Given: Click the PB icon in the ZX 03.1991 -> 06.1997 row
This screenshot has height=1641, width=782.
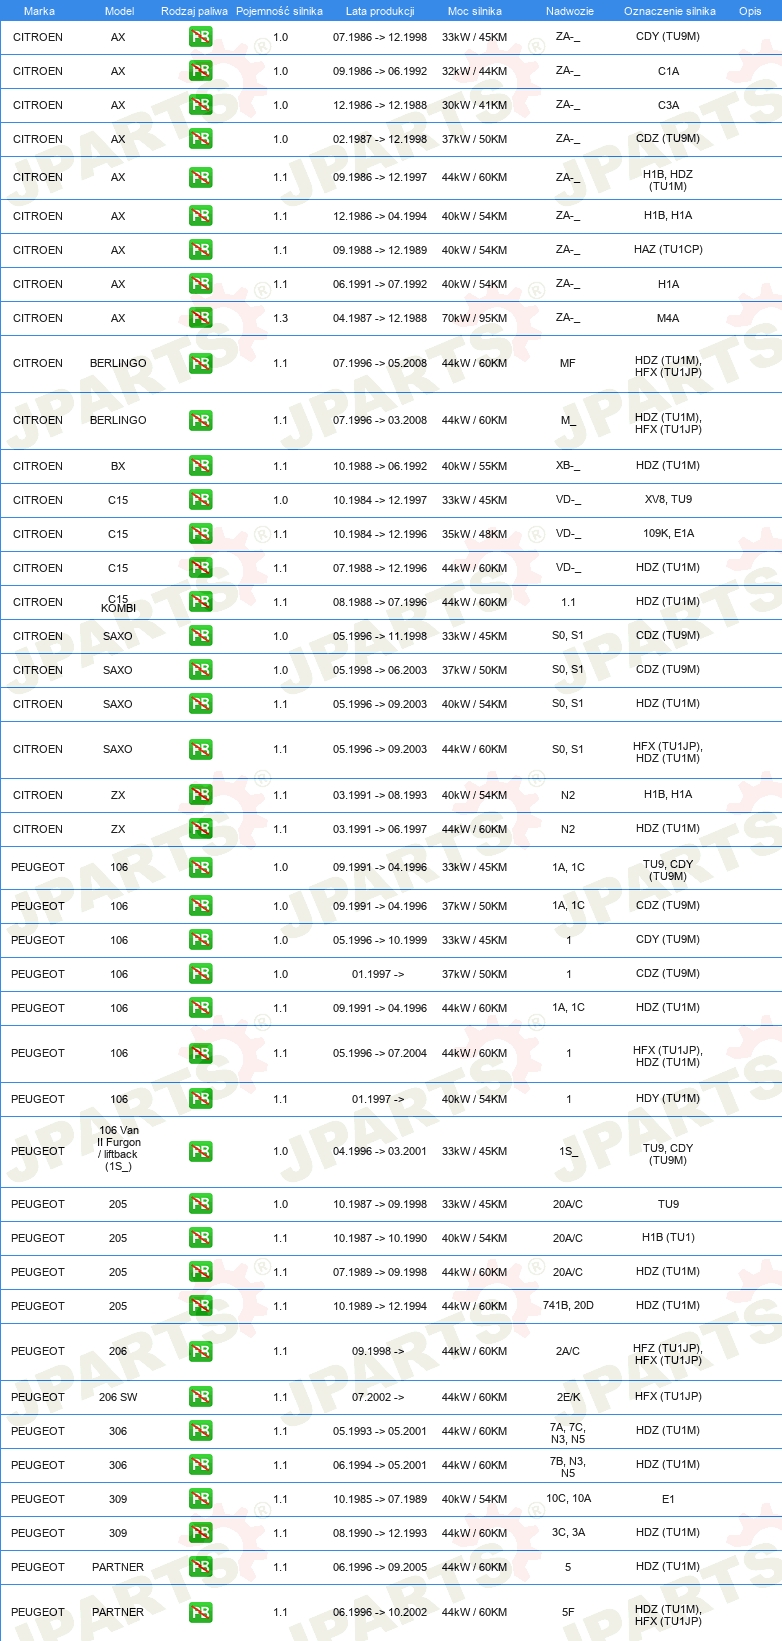Looking at the screenshot, I should coord(200,829).
